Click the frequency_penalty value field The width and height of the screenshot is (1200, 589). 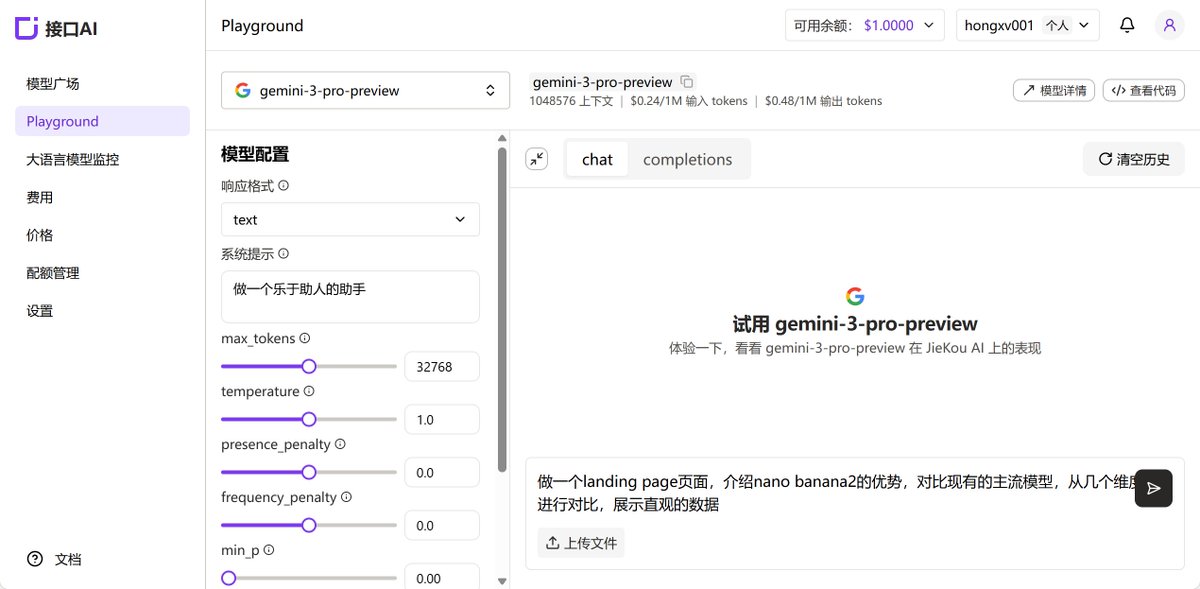tap(442, 526)
